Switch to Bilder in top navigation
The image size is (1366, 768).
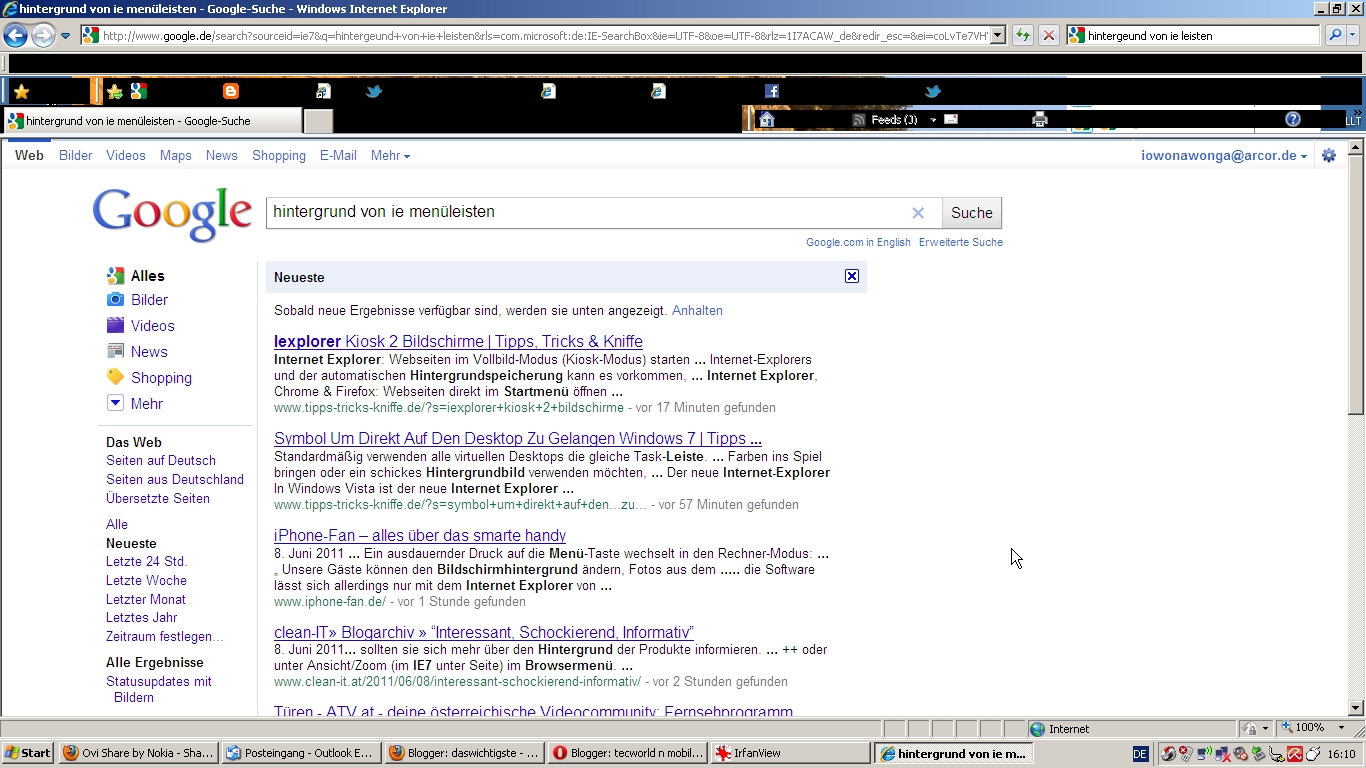click(x=75, y=156)
